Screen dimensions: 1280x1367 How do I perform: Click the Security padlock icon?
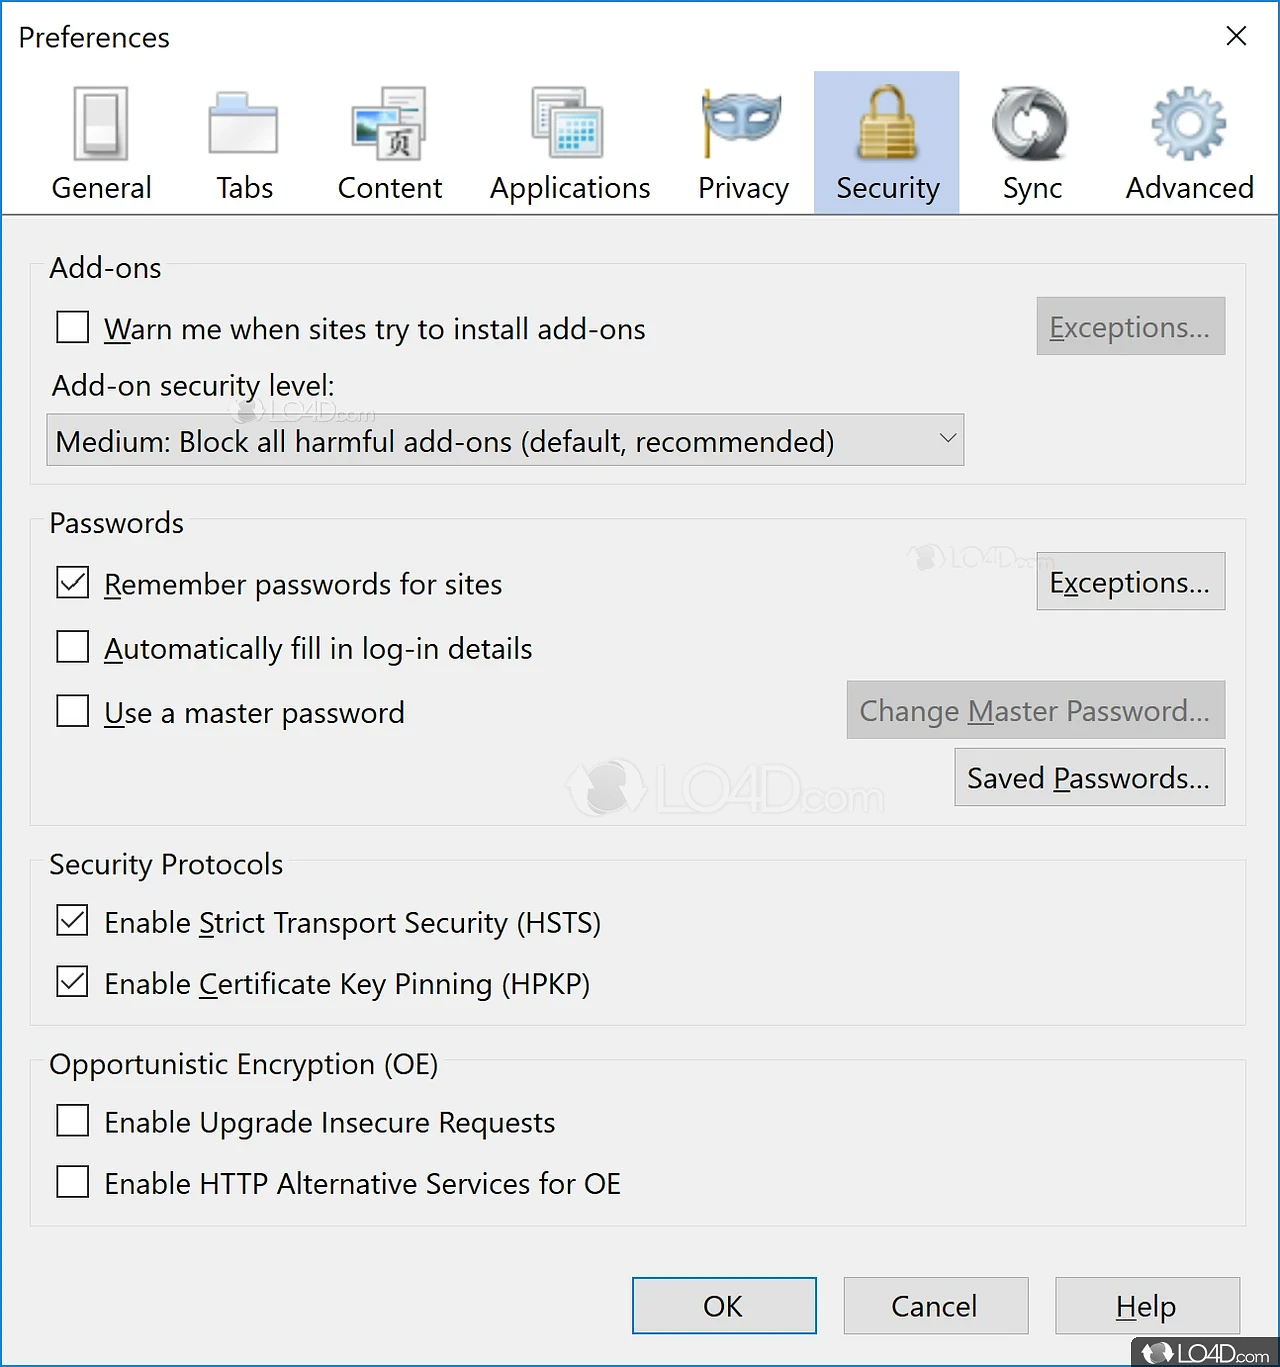[x=887, y=124]
